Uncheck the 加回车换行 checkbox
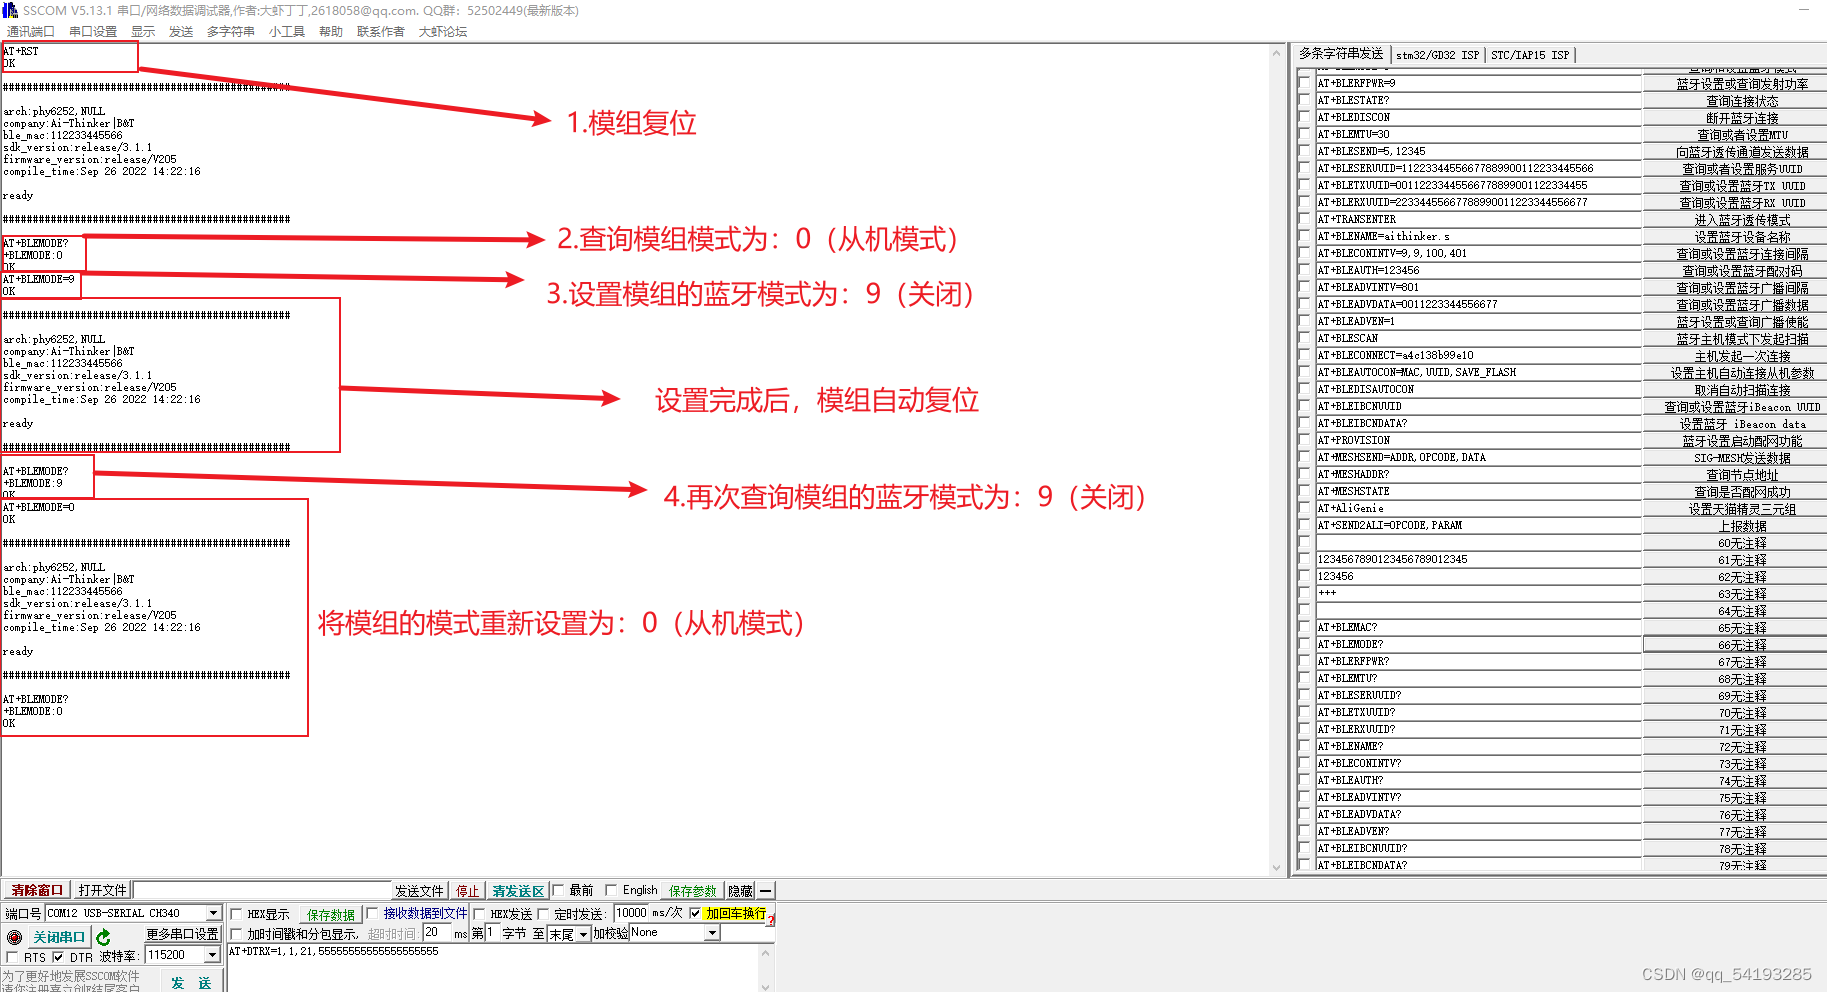The image size is (1827, 992). (x=695, y=913)
